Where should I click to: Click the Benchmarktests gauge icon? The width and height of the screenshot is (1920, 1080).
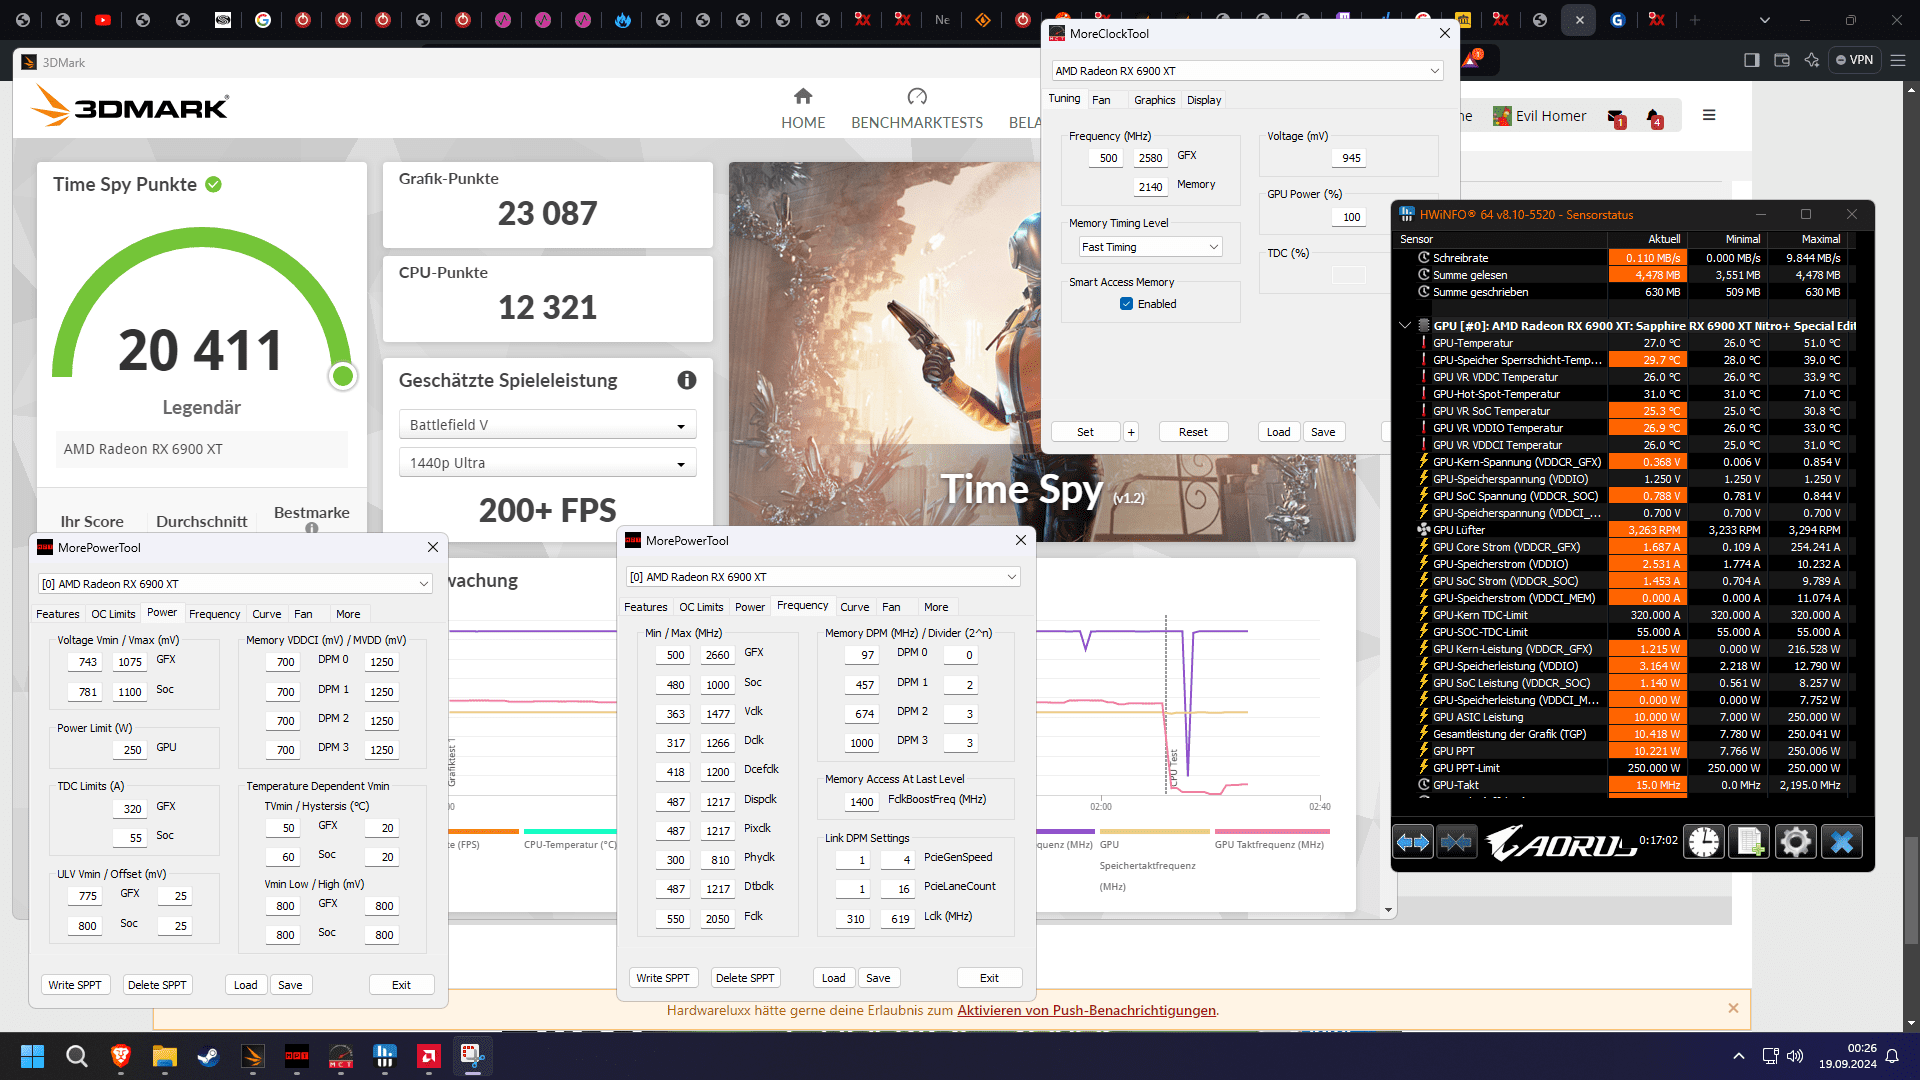[917, 96]
